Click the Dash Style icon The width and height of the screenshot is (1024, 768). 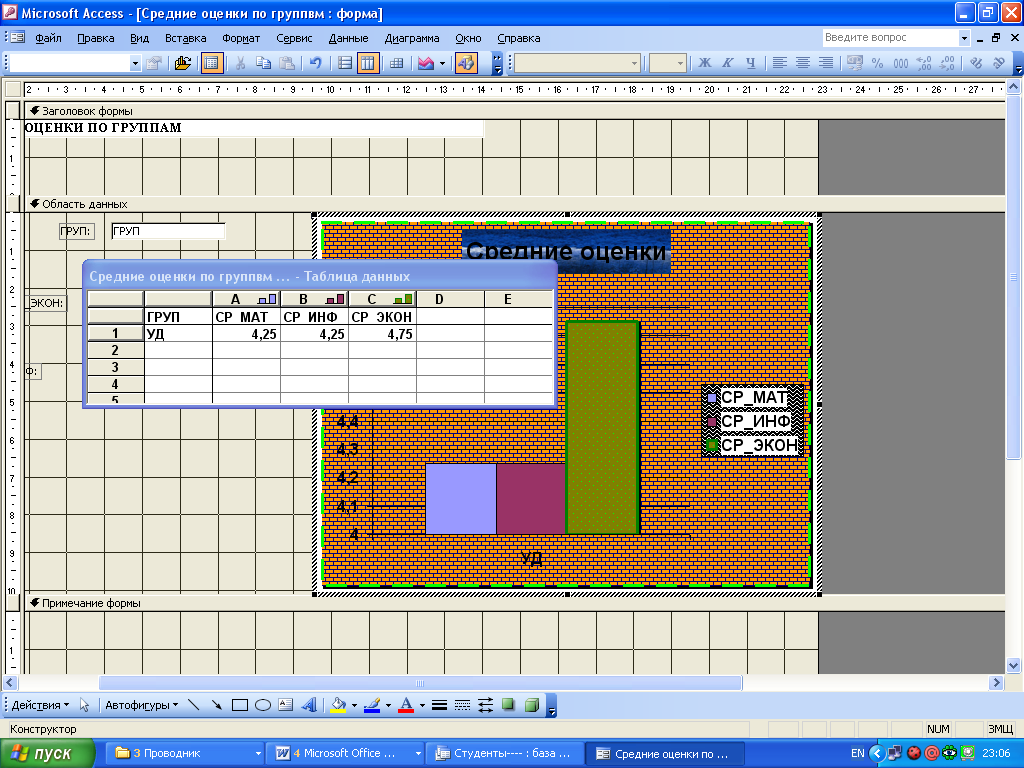click(462, 705)
